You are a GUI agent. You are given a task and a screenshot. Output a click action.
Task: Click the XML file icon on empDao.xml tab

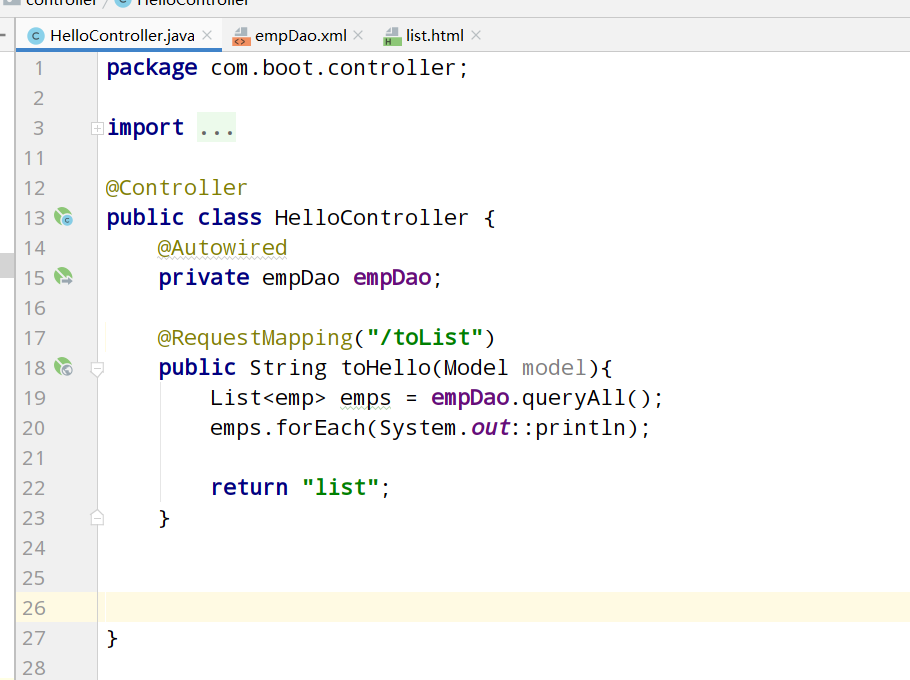pyautogui.click(x=241, y=36)
